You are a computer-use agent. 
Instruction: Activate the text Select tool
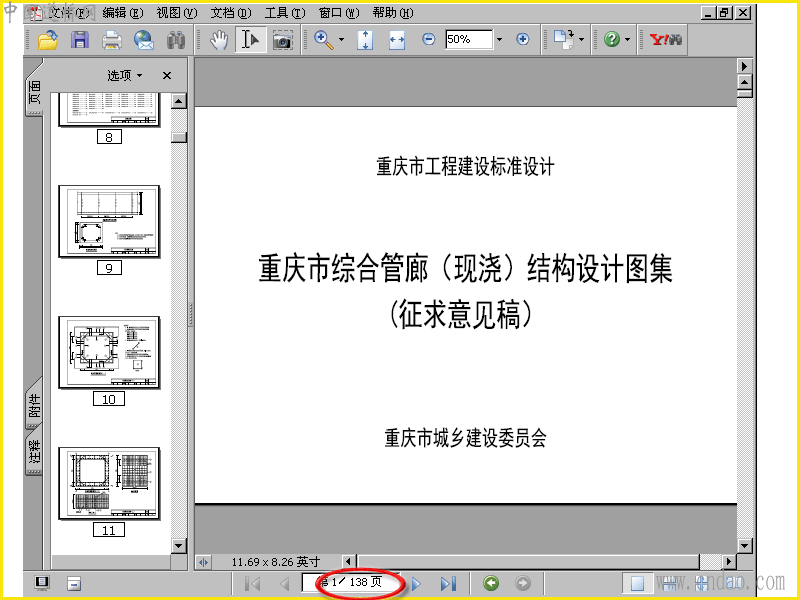pos(250,39)
